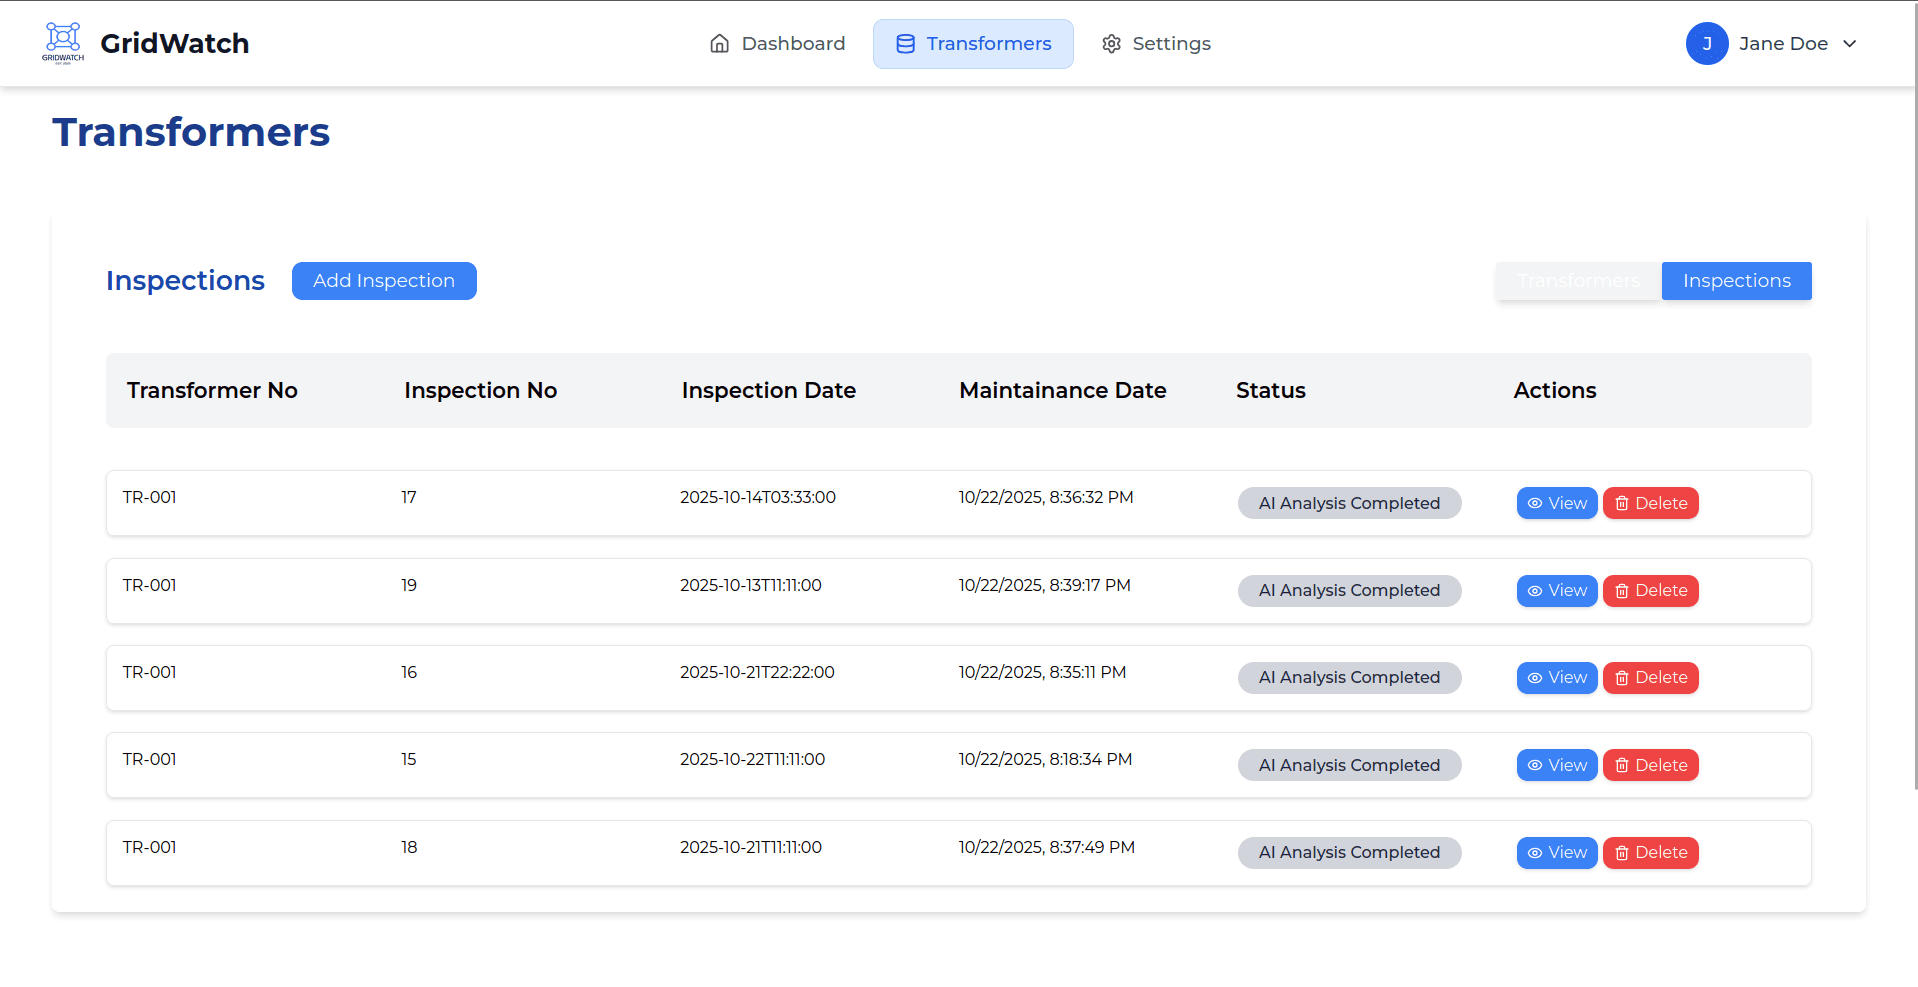The width and height of the screenshot is (1918, 987).
Task: Click eye icon for inspection 16
Action: (x=1534, y=678)
